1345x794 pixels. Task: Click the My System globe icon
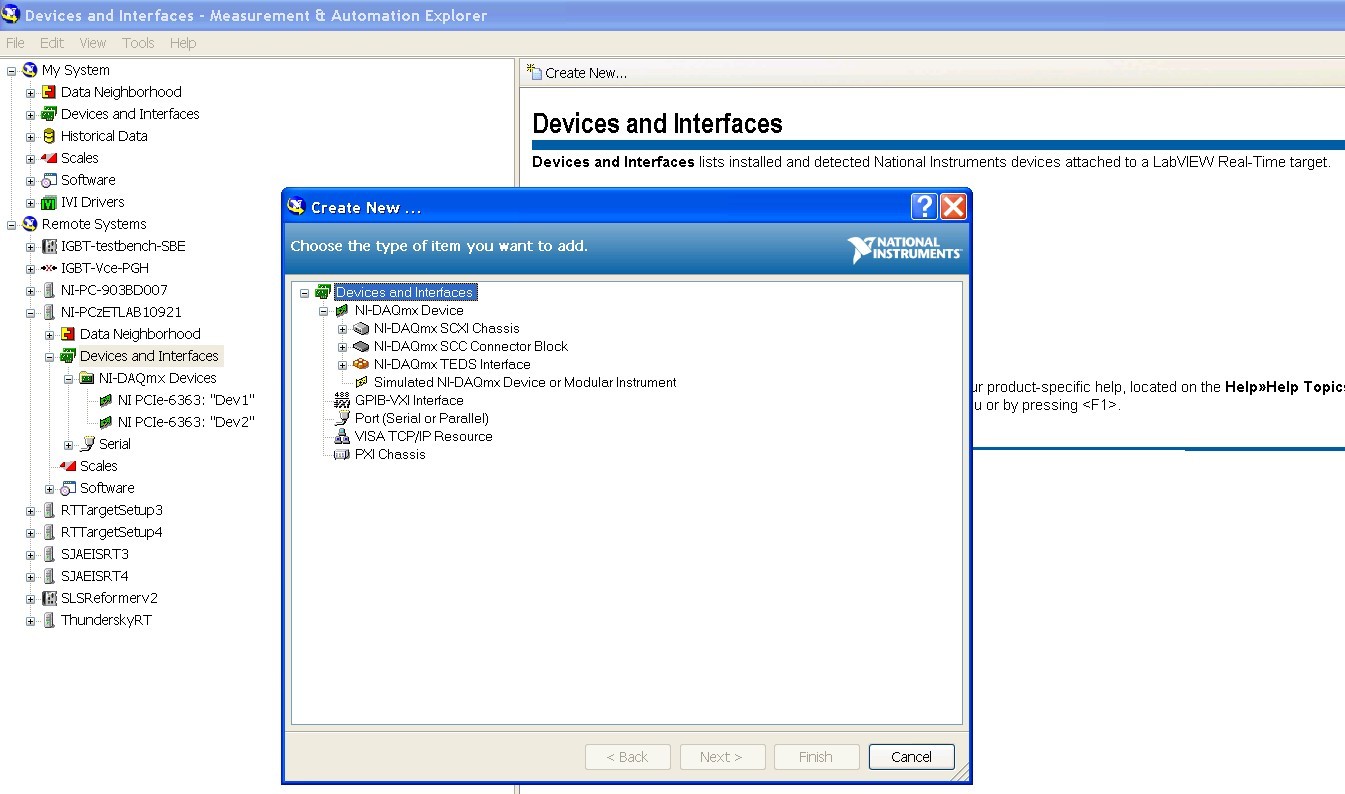(30, 70)
